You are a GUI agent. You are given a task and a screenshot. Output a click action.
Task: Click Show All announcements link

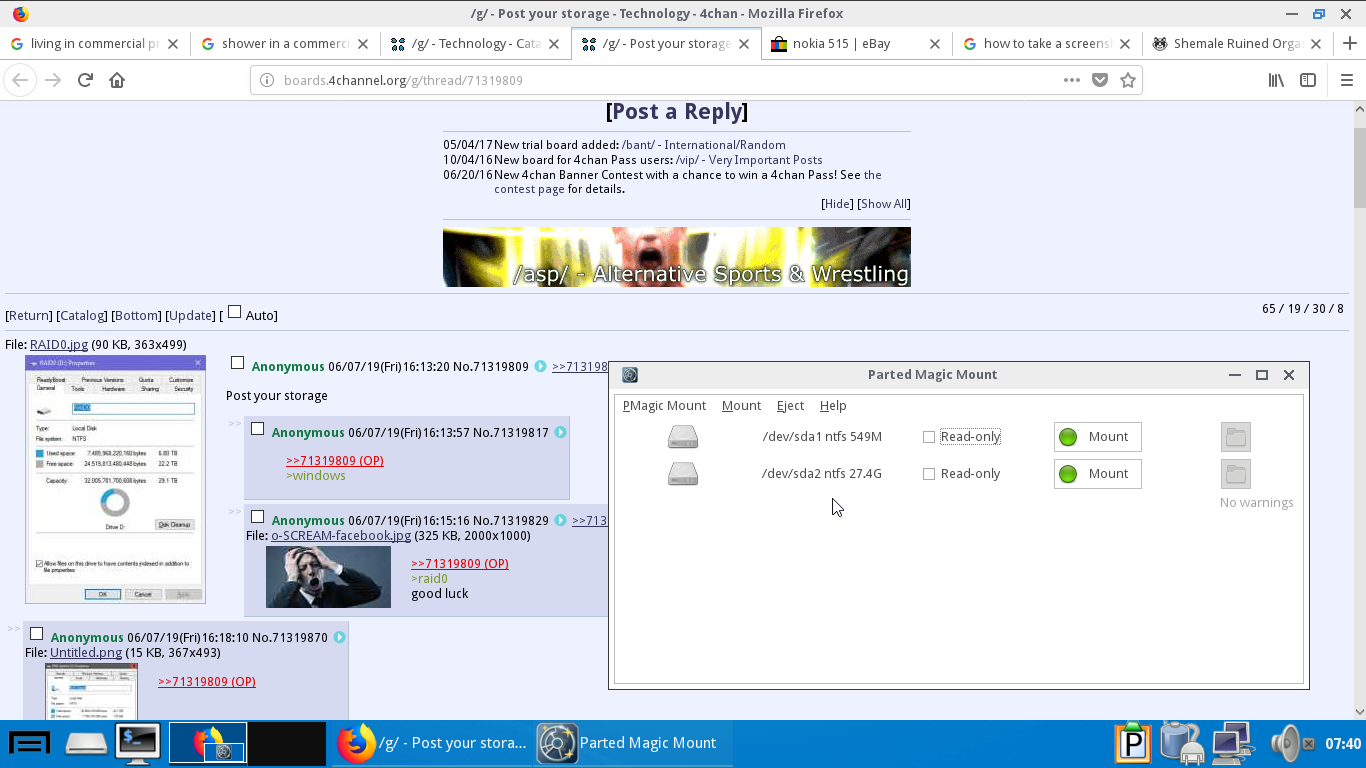883,204
